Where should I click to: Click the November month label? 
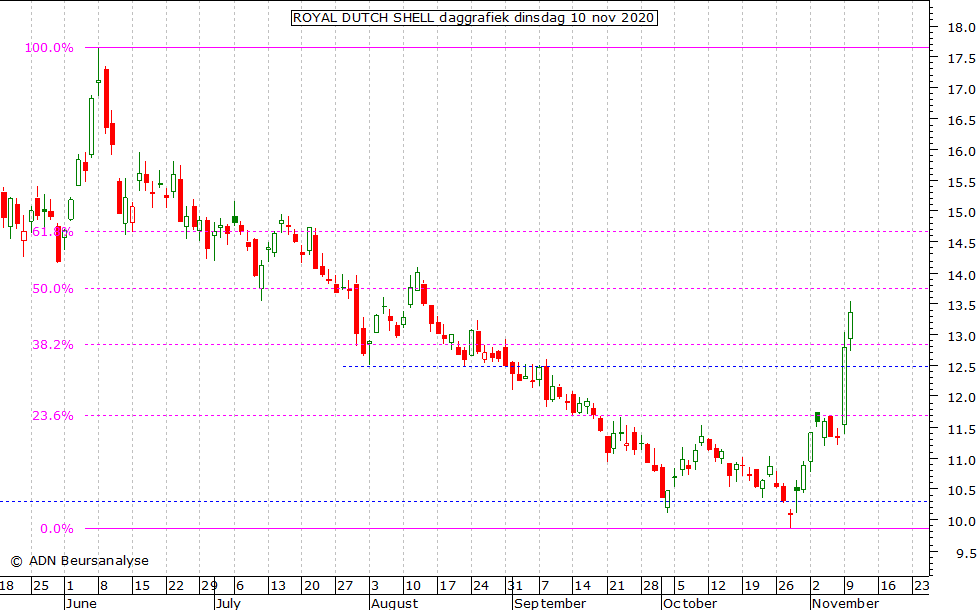point(846,603)
